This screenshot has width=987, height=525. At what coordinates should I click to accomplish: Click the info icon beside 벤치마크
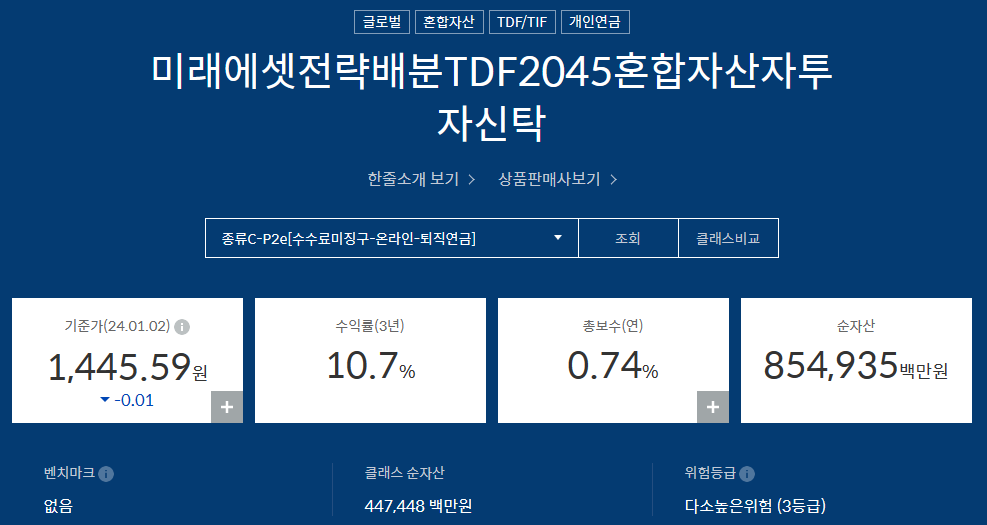106,474
